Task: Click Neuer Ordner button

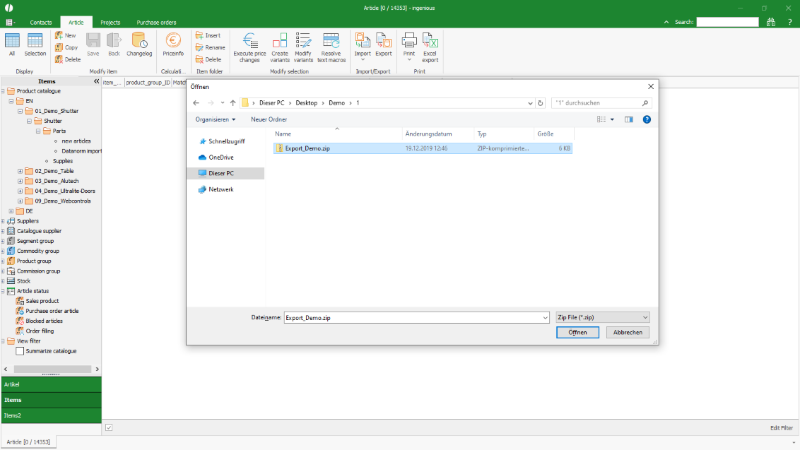Action: pyautogui.click(x=269, y=119)
